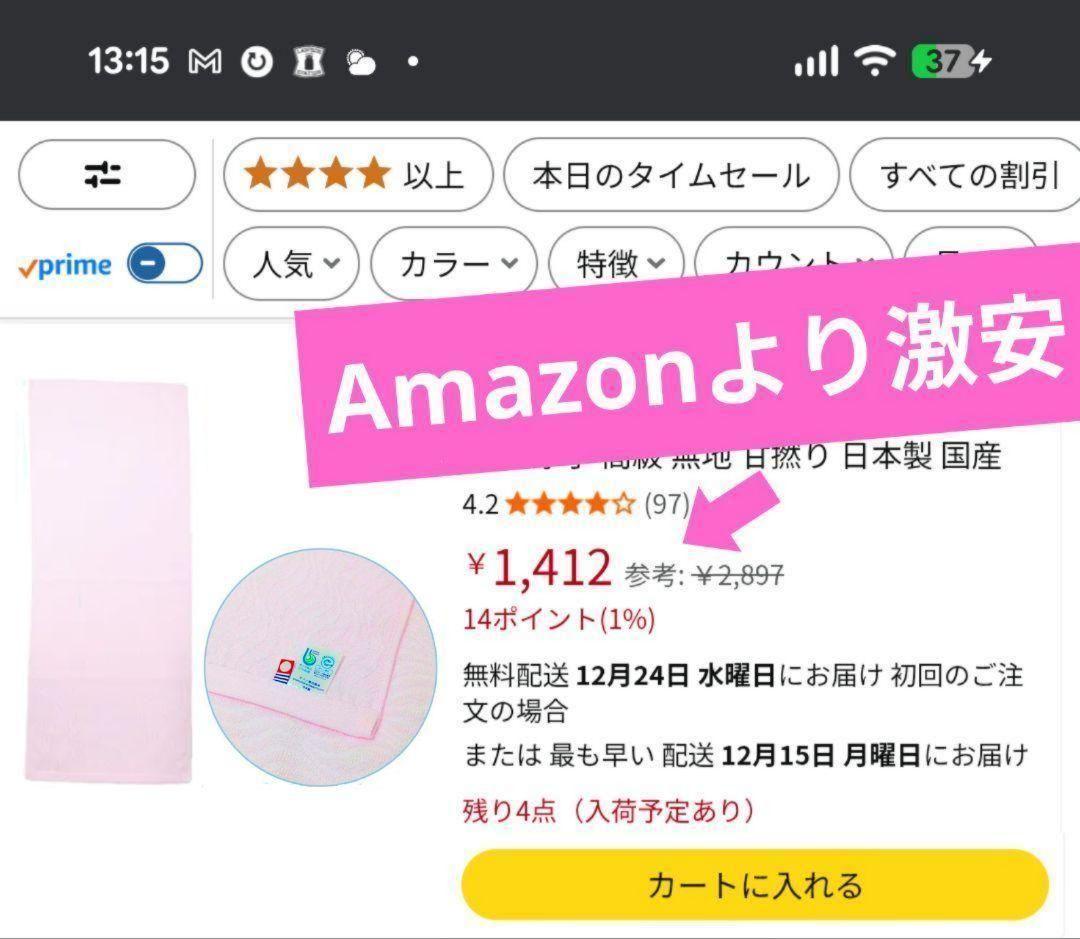This screenshot has height=939, width=1080.
Task: Tap the weather notification icon
Action: (x=360, y=62)
